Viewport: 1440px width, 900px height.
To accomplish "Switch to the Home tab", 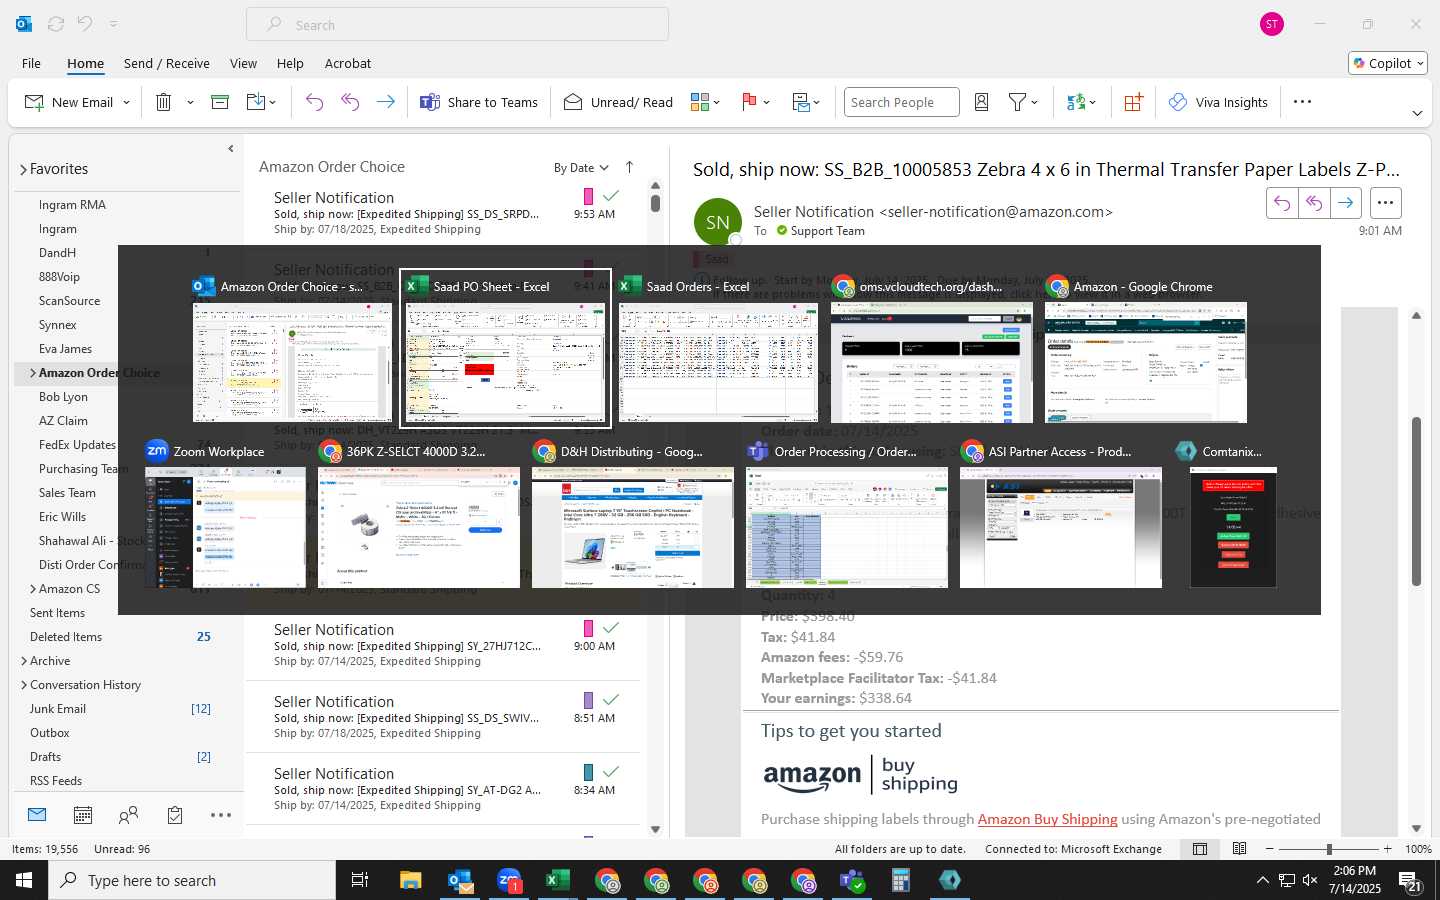I will tap(85, 63).
